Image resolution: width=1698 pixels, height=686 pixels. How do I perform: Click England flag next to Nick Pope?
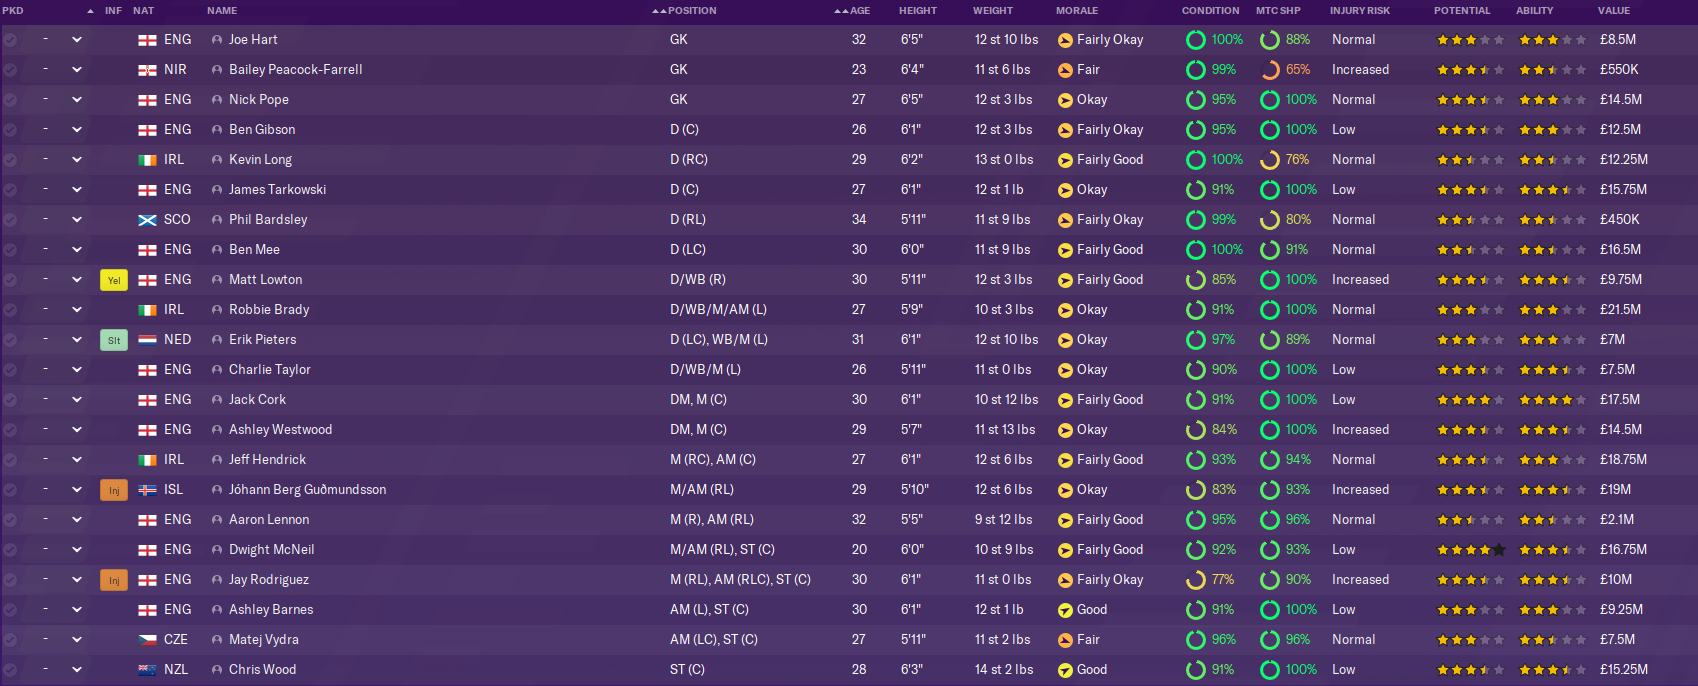point(147,100)
